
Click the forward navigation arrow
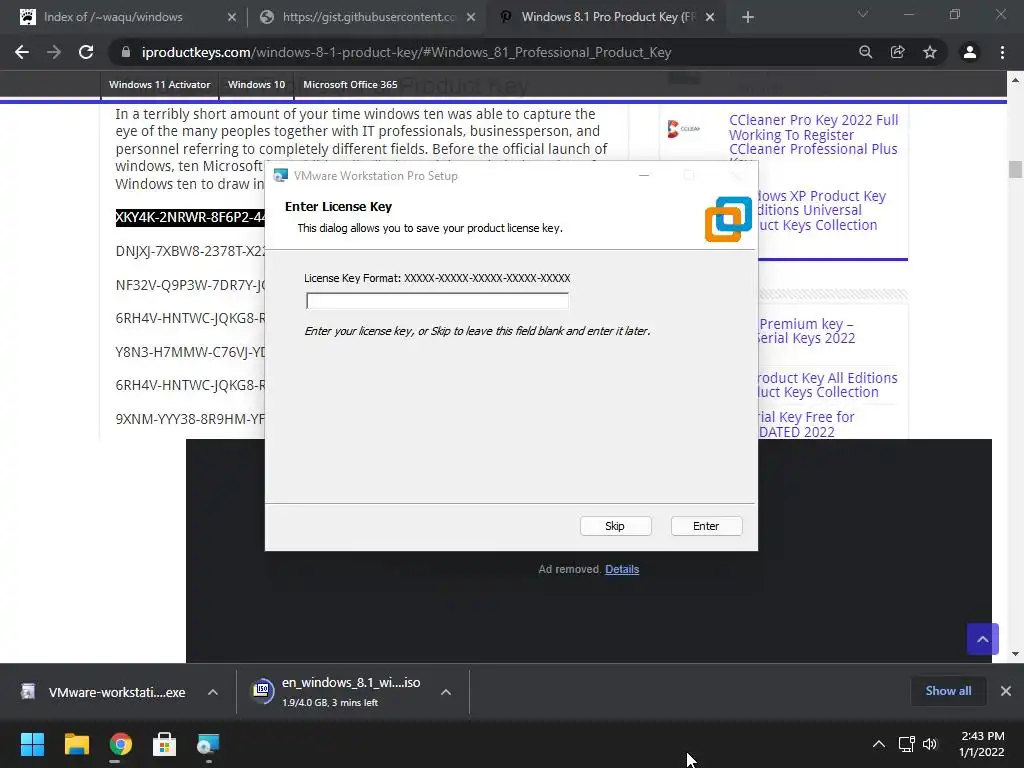54,52
